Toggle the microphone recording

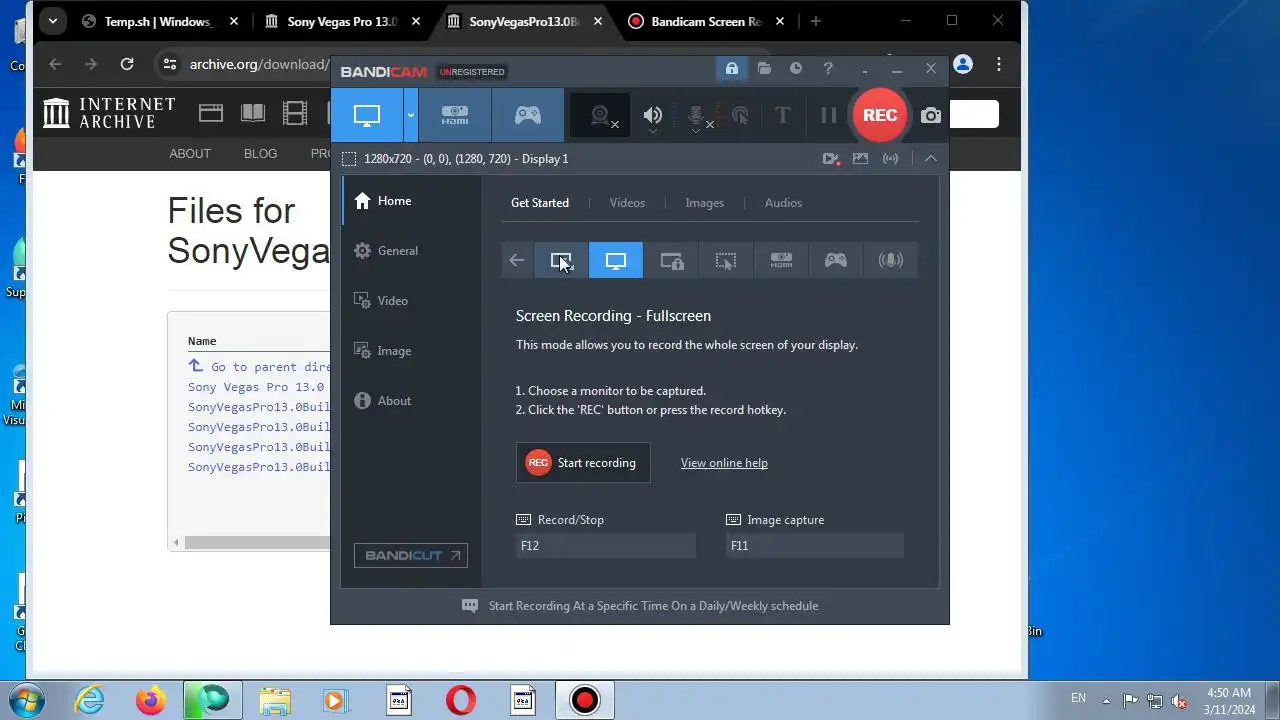697,115
